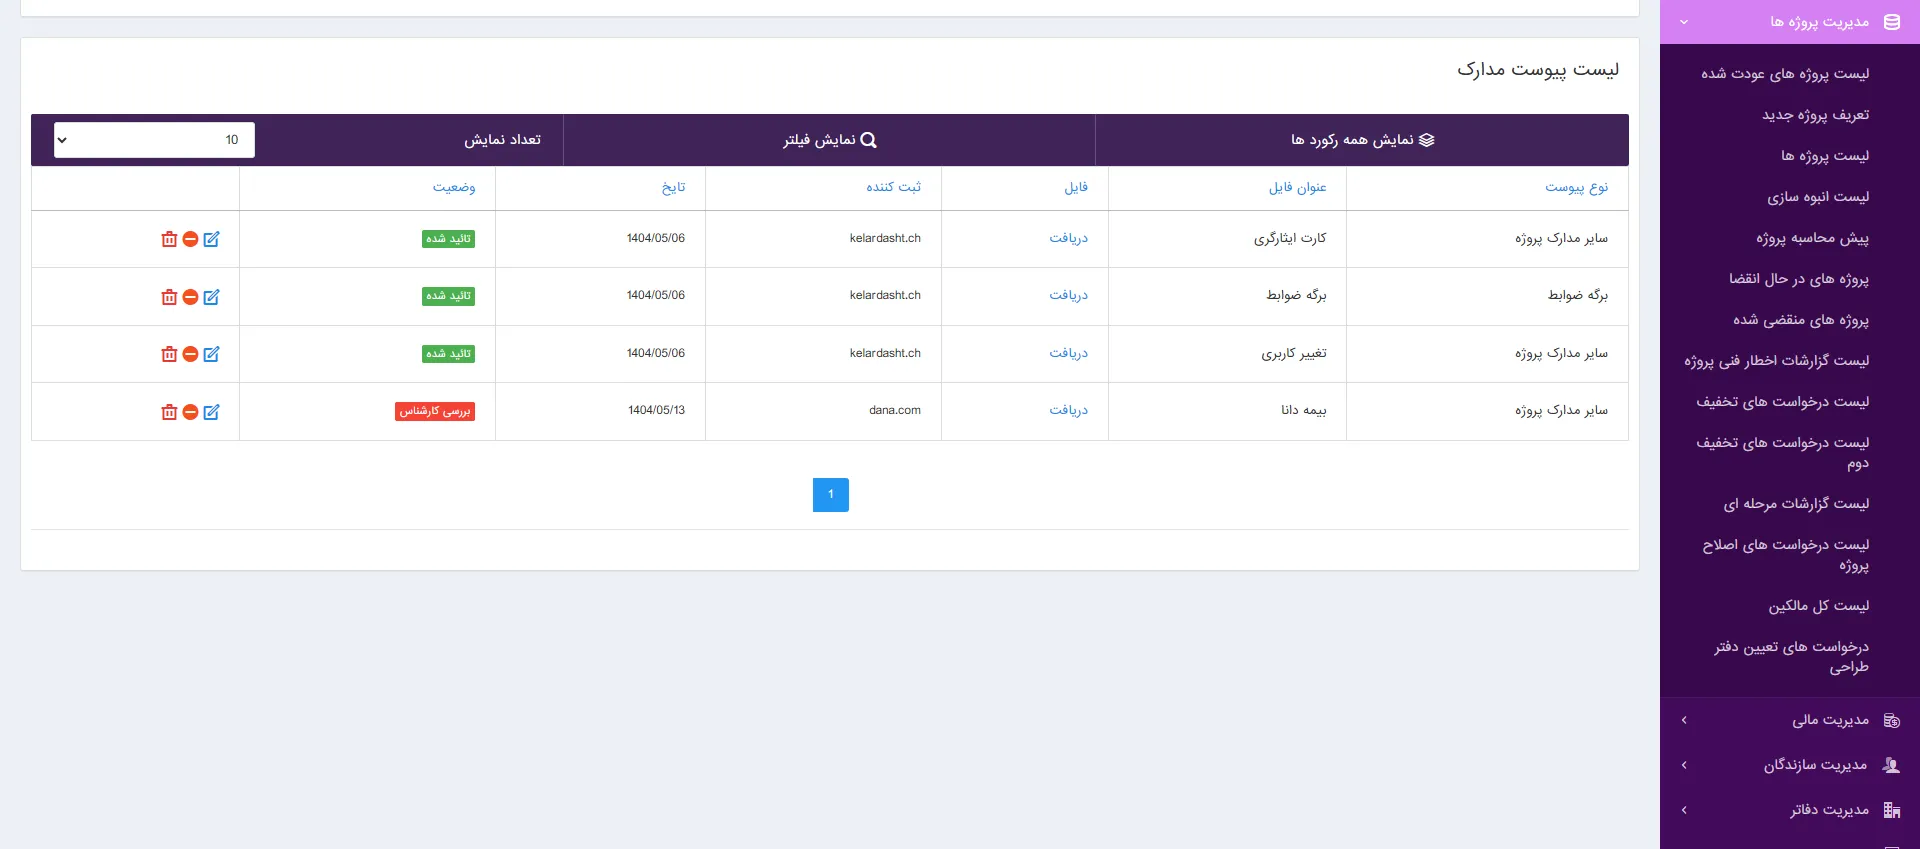Click red minus icon in کارت ایثارگری row
Image resolution: width=1920 pixels, height=849 pixels.
190,239
